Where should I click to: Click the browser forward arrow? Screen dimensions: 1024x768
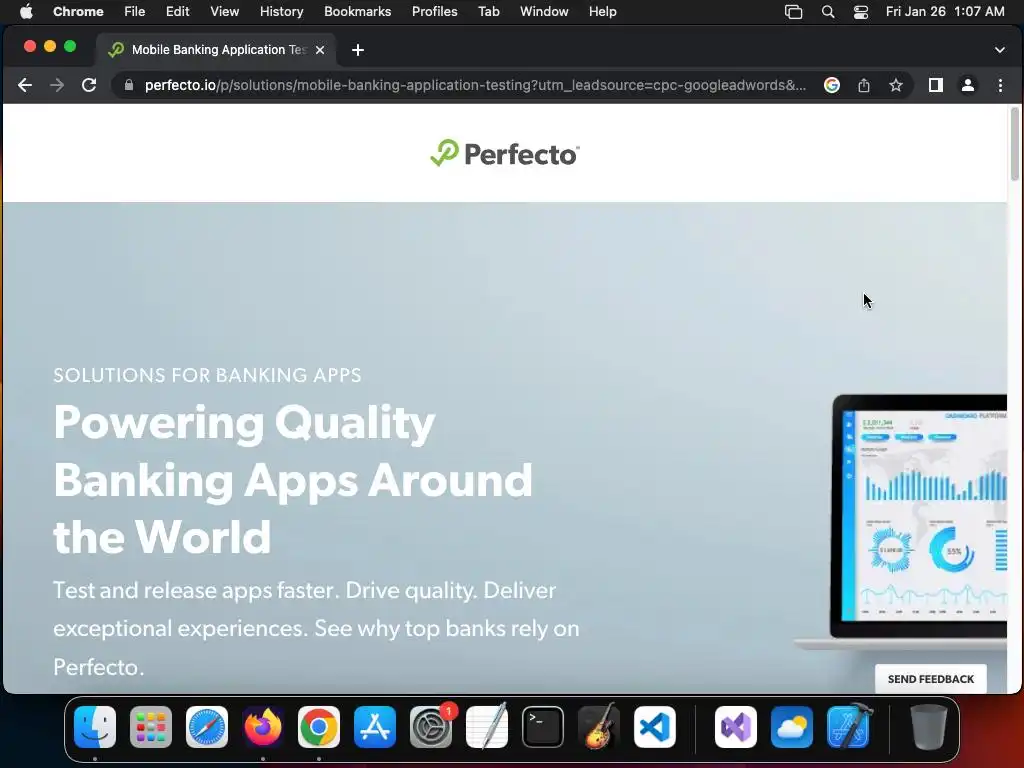(57, 85)
